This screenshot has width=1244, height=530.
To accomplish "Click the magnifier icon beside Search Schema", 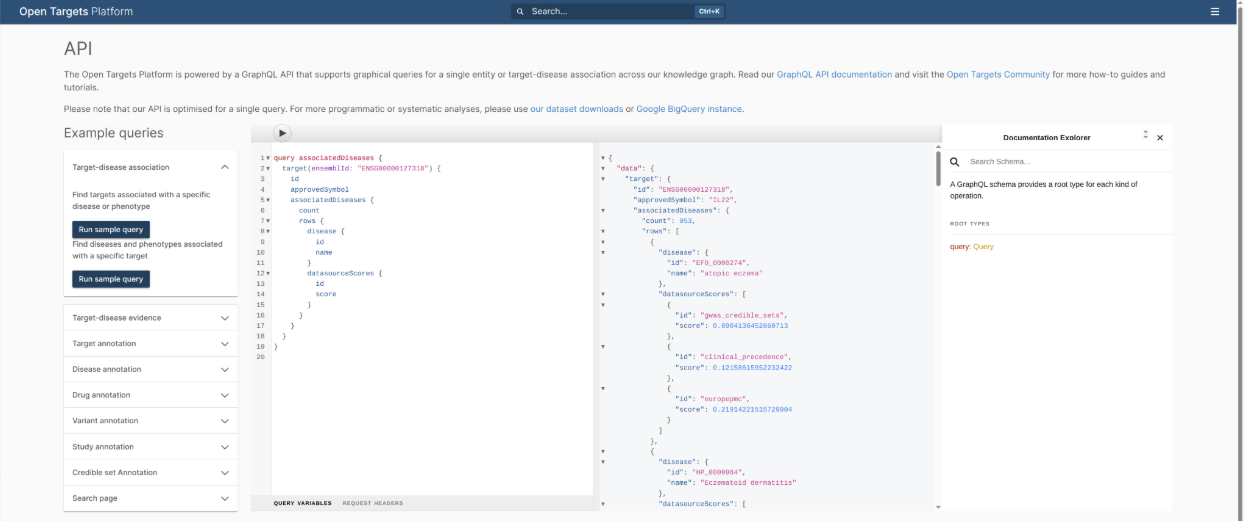I will [955, 161].
